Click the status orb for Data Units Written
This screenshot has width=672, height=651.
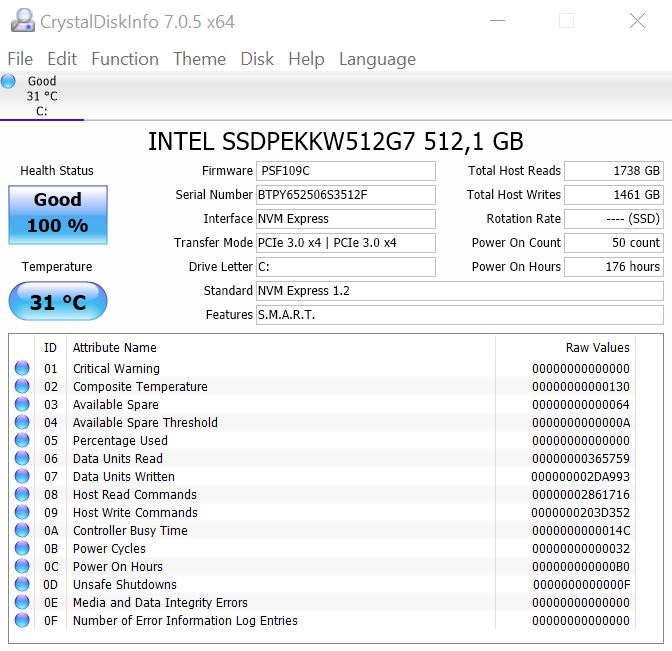click(22, 477)
